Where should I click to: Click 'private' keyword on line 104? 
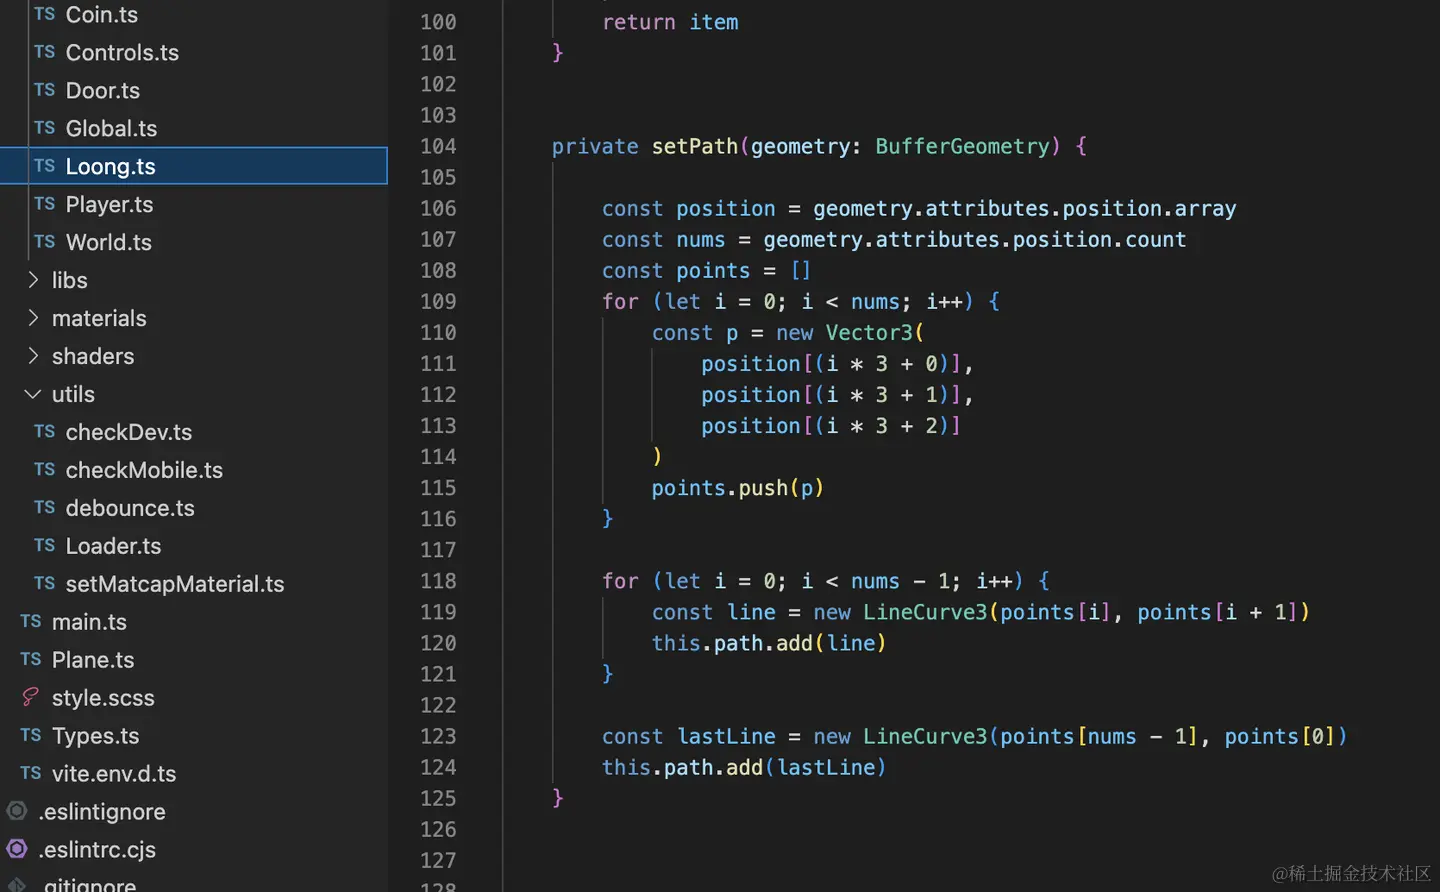click(595, 147)
